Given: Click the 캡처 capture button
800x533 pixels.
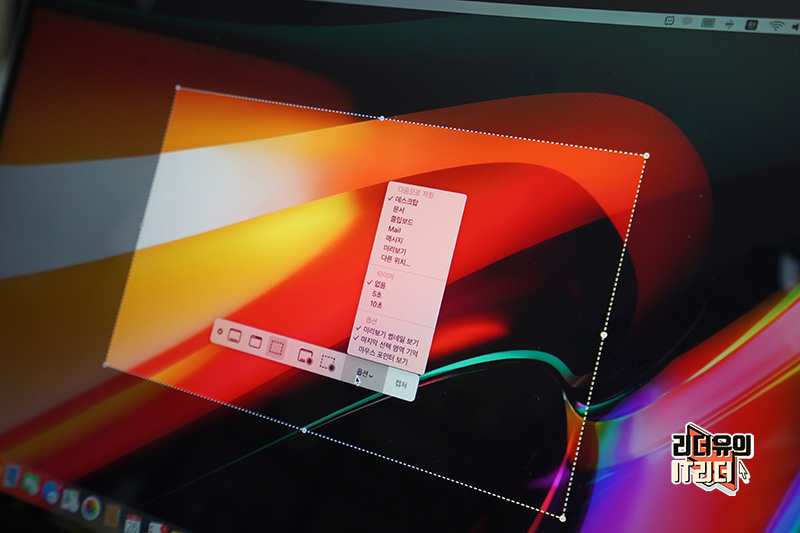Looking at the screenshot, I should 401,384.
